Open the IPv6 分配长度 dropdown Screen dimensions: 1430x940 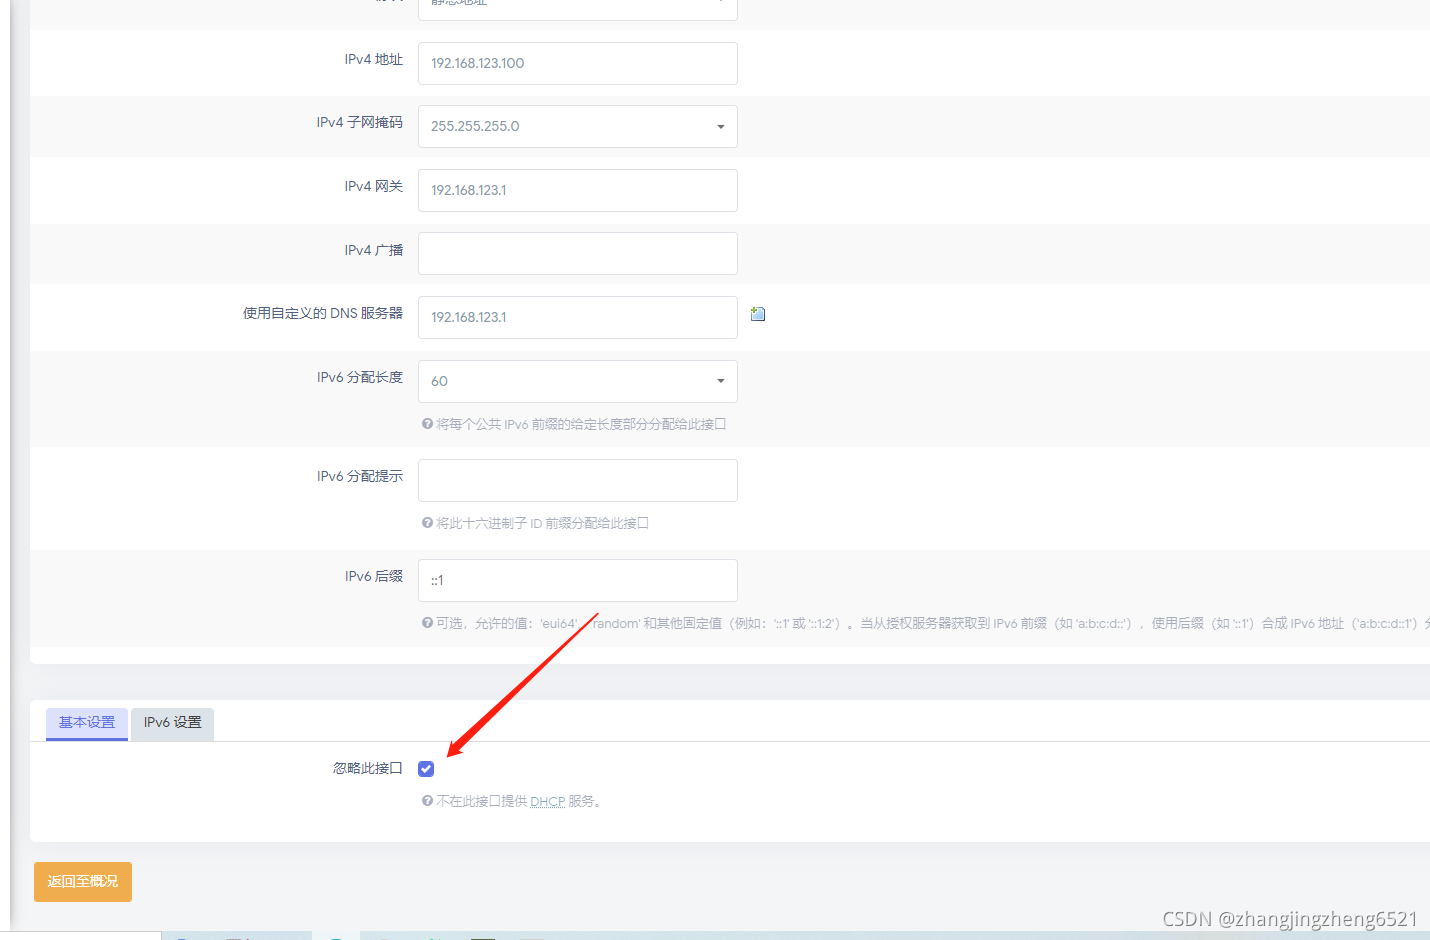578,381
